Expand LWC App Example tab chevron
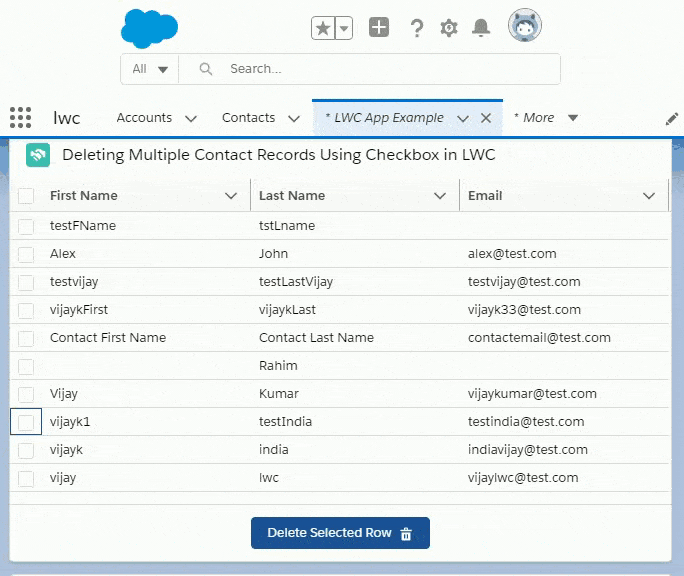684x576 pixels. pos(463,118)
